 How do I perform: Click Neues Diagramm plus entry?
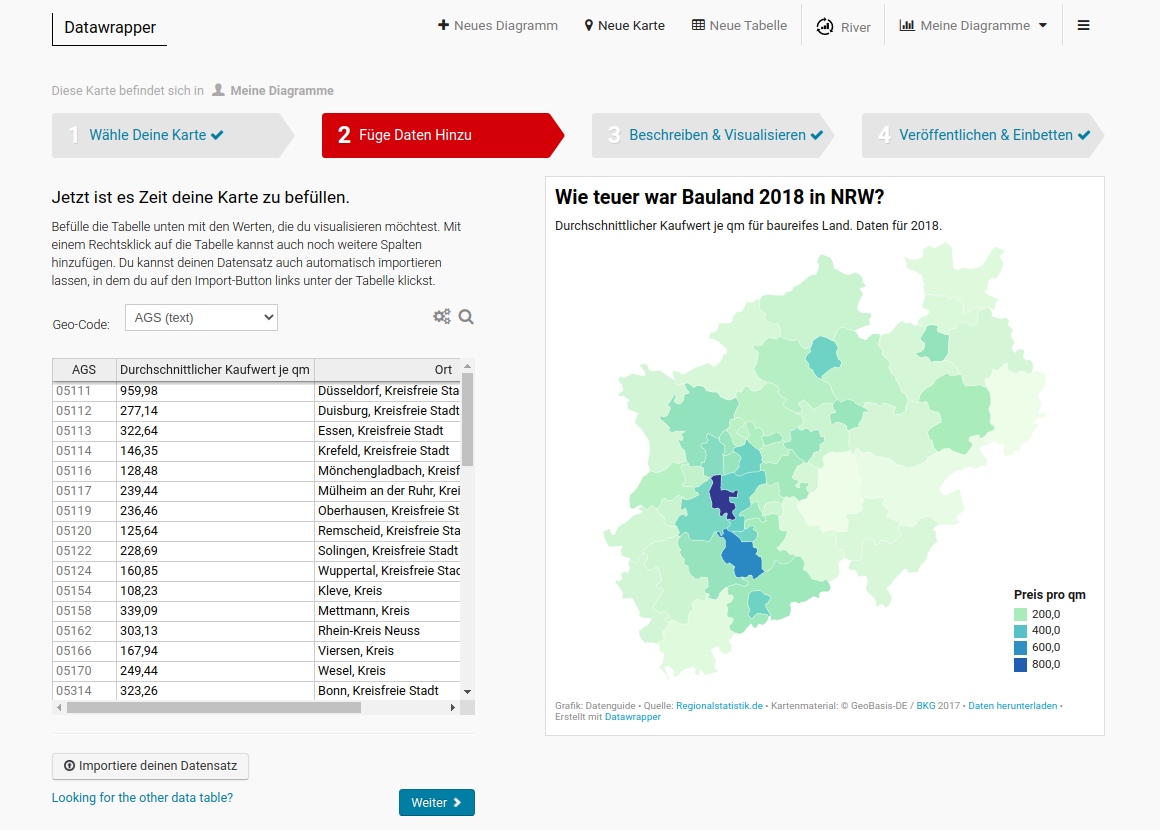[x=498, y=26]
